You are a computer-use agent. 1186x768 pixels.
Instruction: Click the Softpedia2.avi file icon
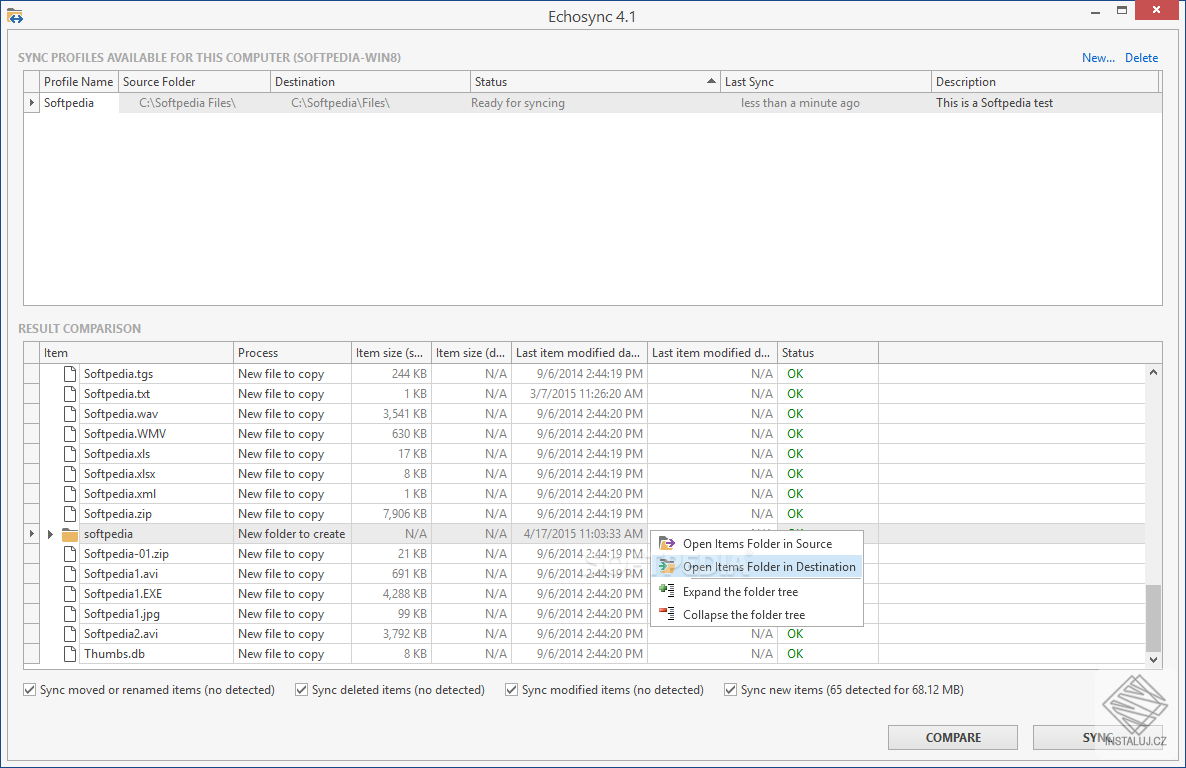pos(70,634)
